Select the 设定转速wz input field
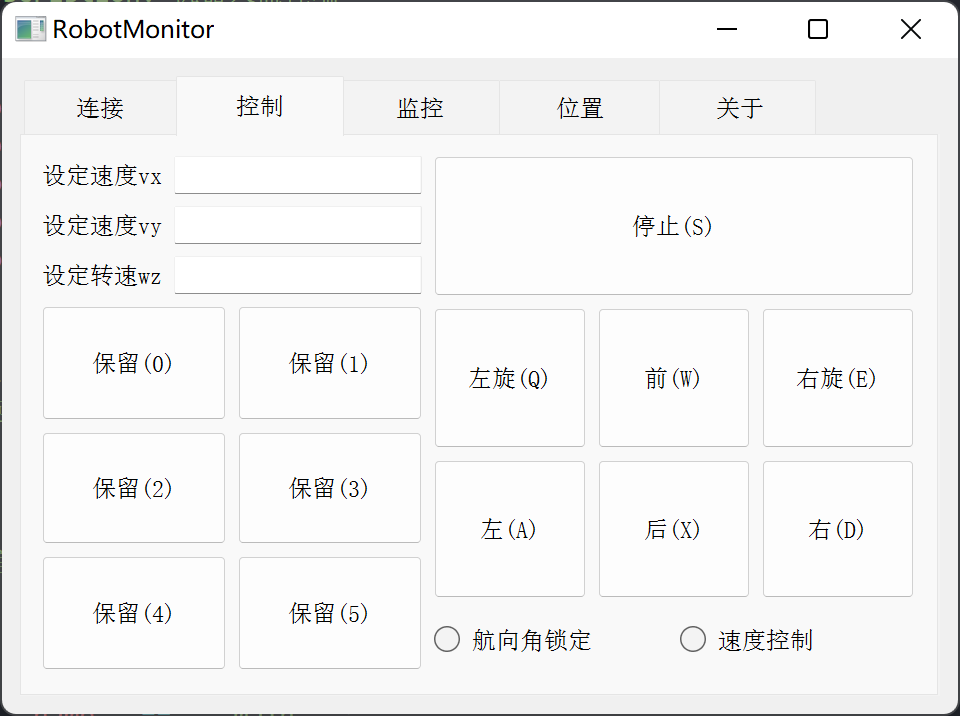 coord(298,275)
